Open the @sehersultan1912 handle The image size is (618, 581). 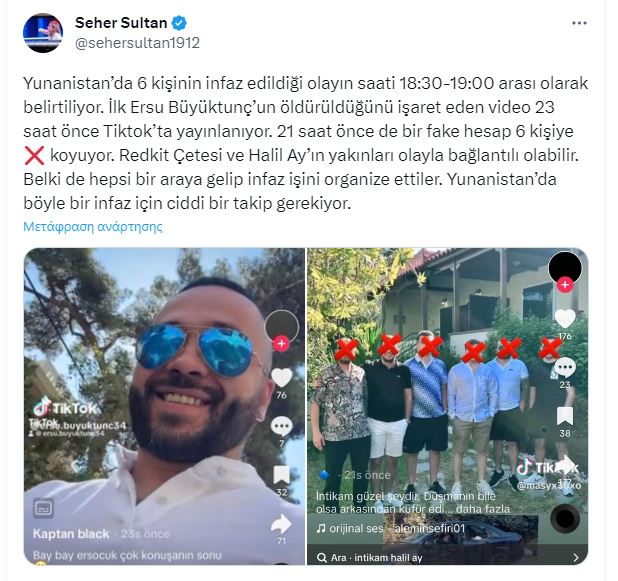click(138, 43)
